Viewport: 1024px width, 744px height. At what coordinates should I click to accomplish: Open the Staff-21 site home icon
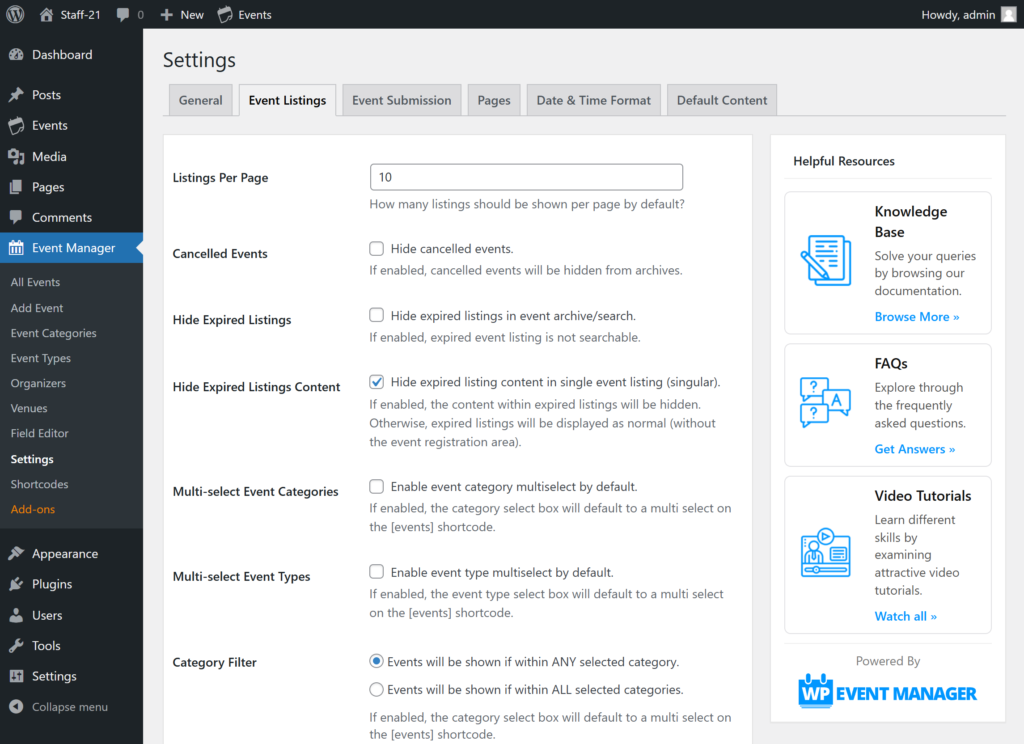47,14
